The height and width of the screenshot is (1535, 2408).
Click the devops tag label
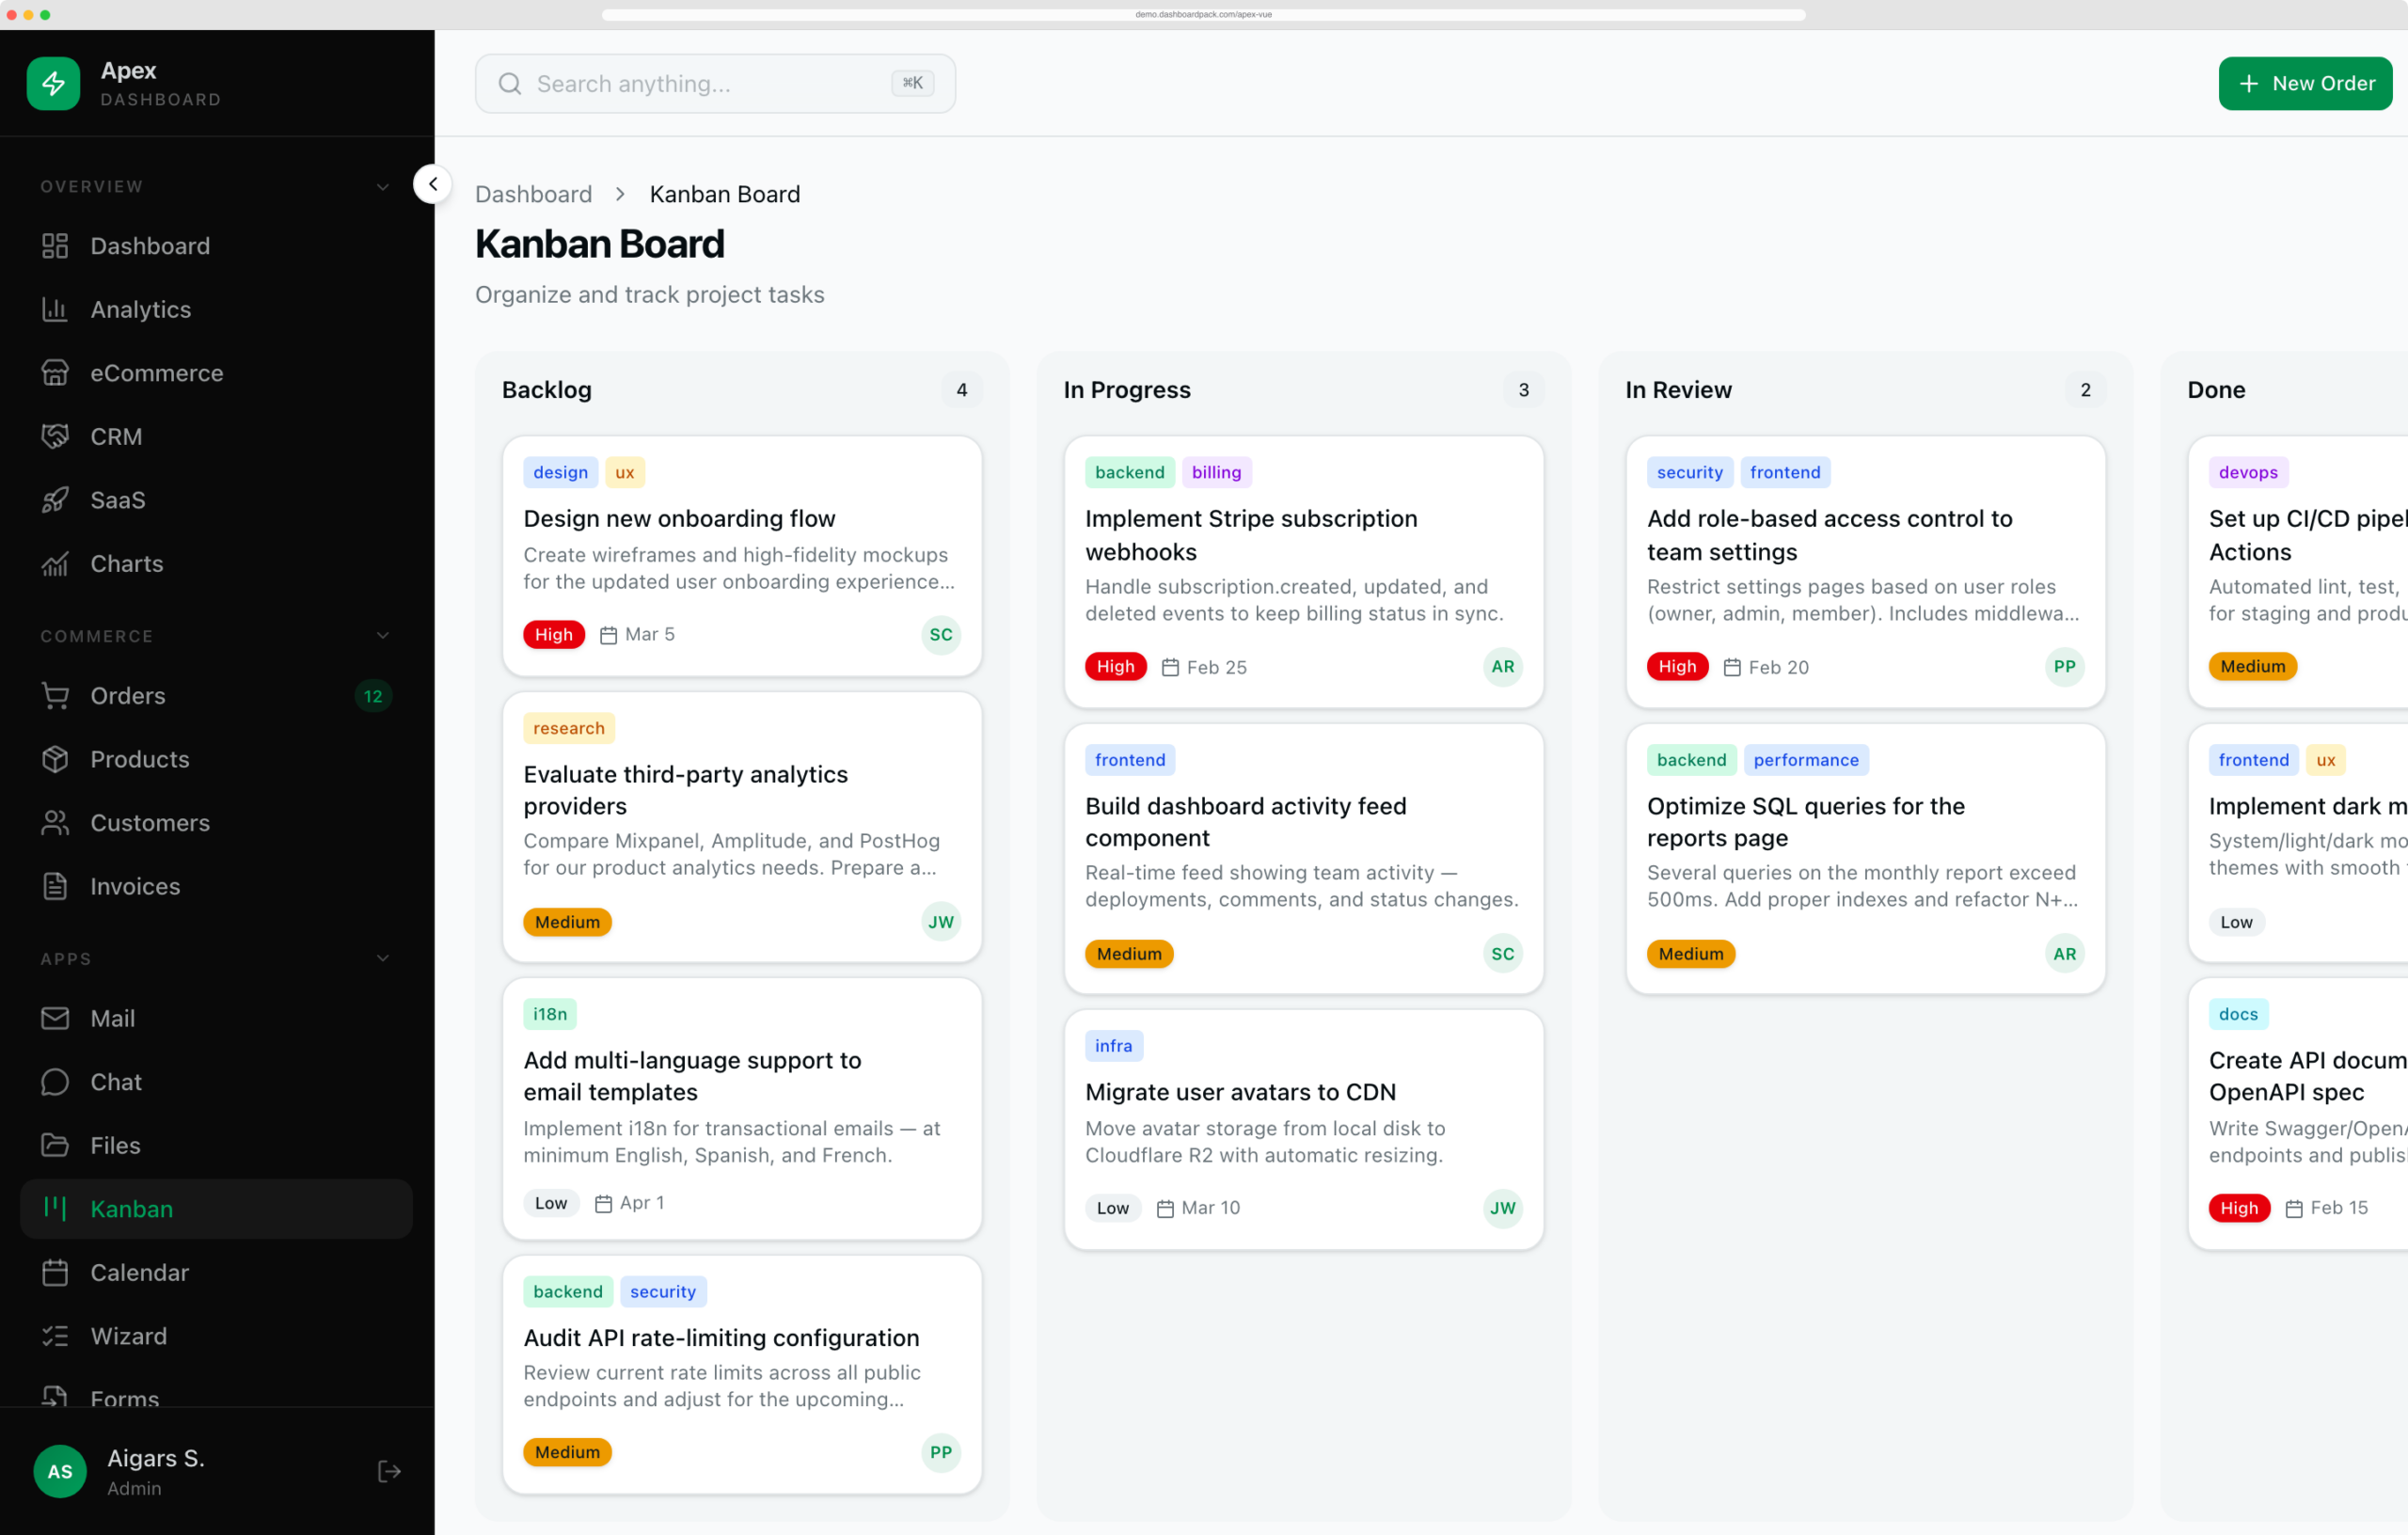[x=2248, y=472]
